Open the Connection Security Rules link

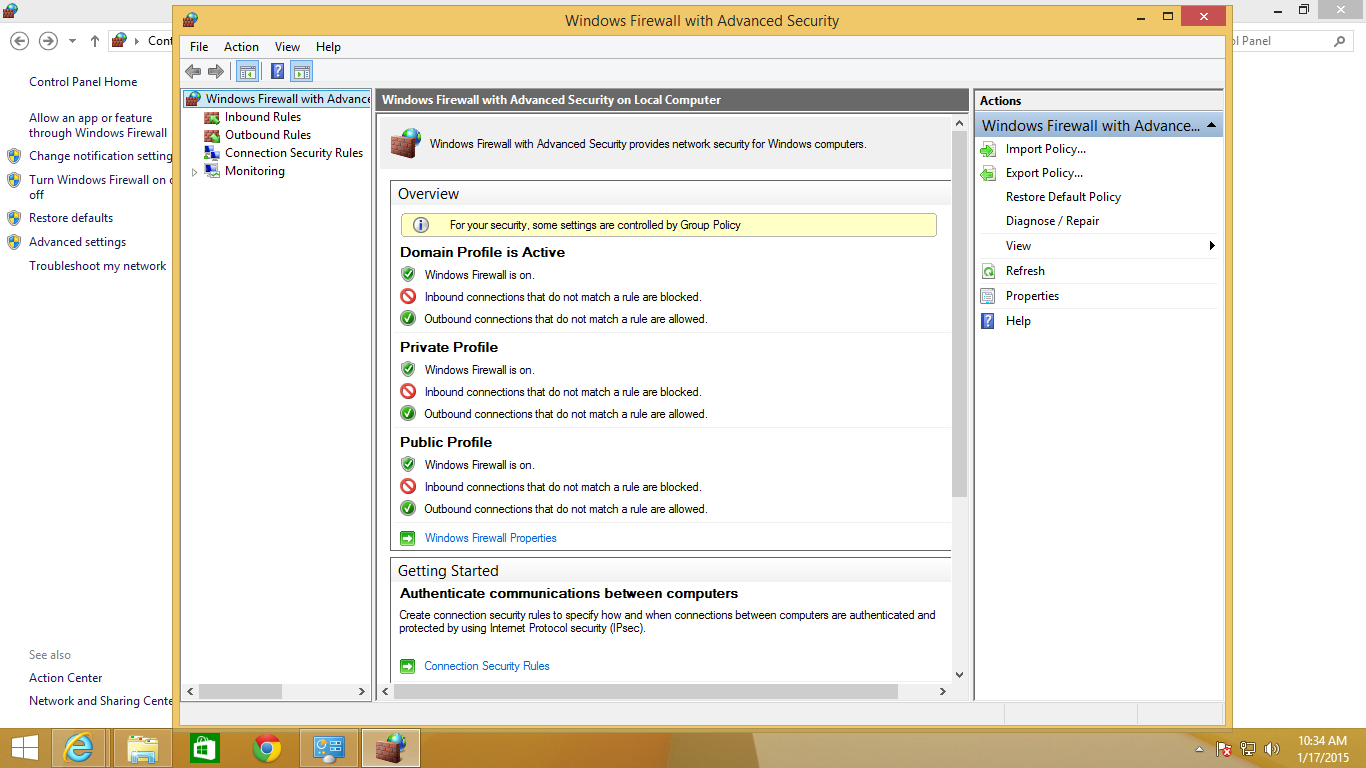pos(487,666)
